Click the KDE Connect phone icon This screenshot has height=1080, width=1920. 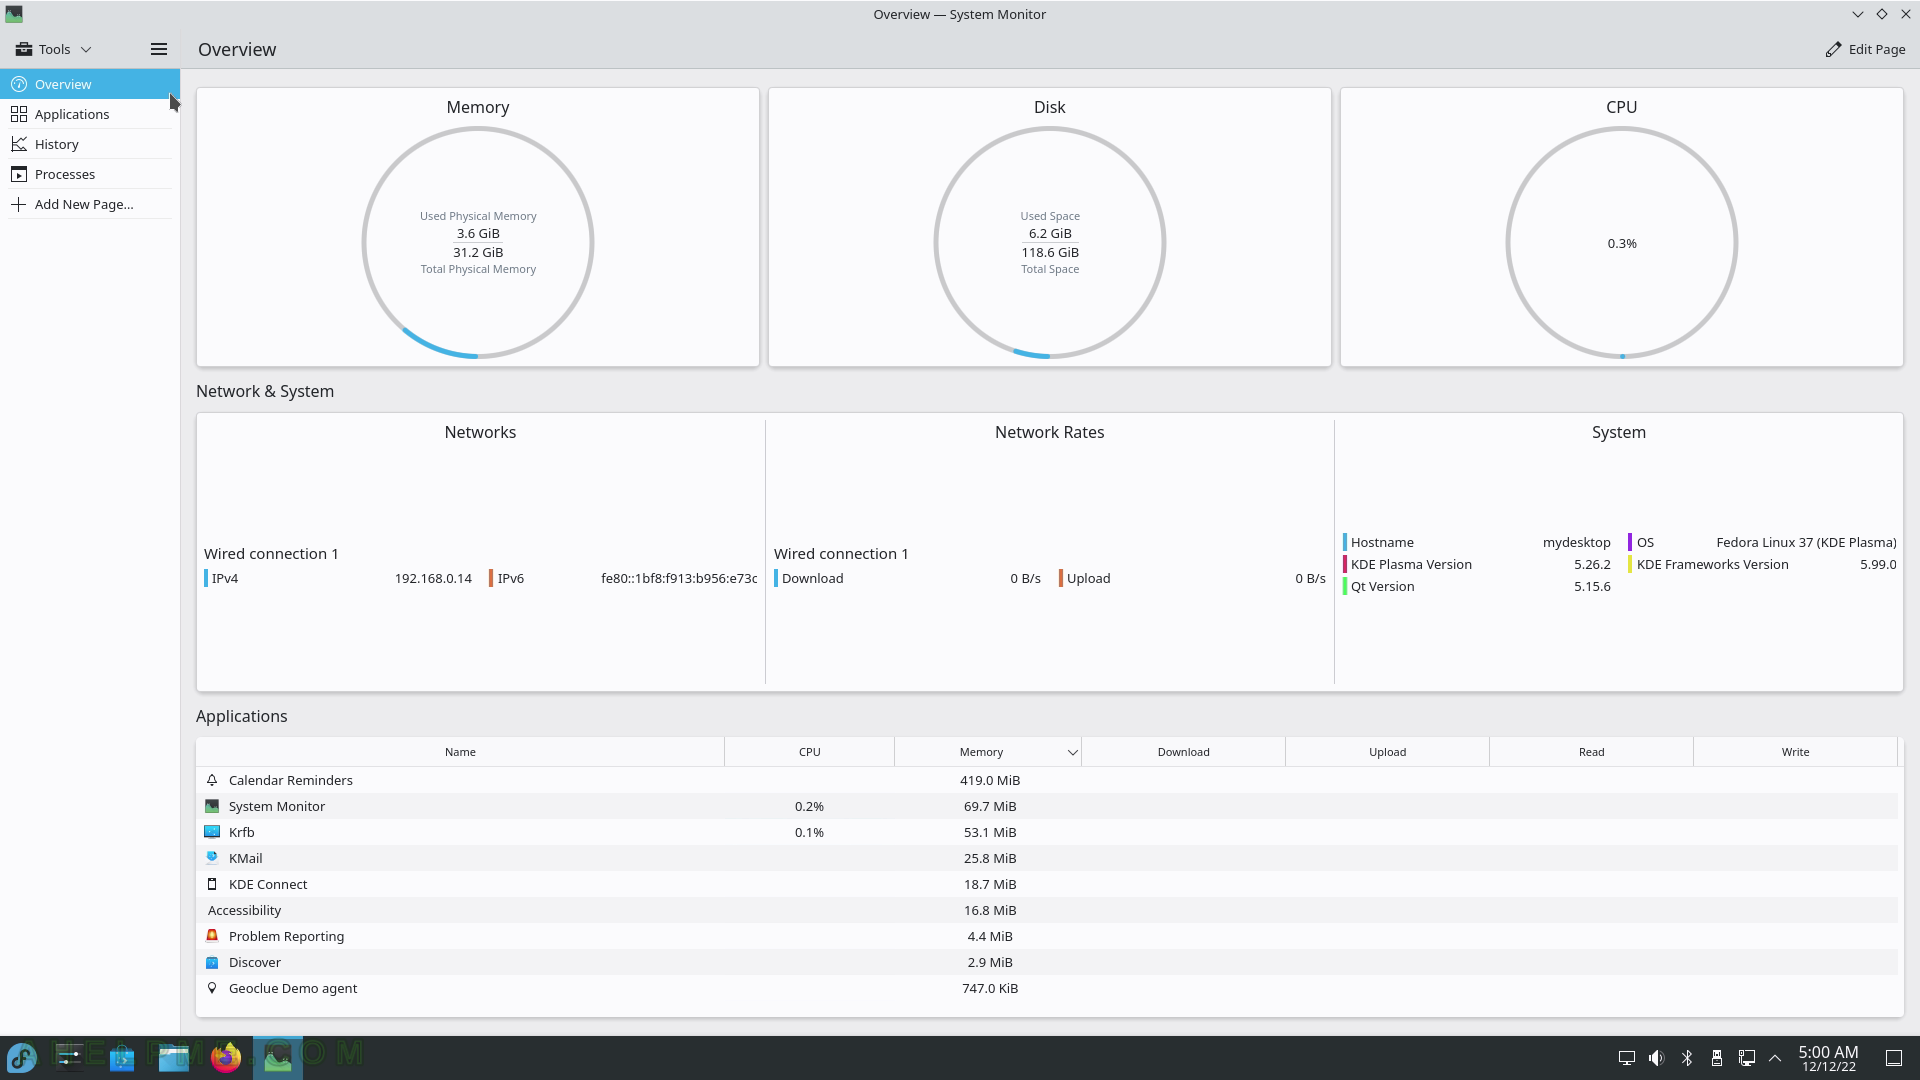tap(212, 884)
